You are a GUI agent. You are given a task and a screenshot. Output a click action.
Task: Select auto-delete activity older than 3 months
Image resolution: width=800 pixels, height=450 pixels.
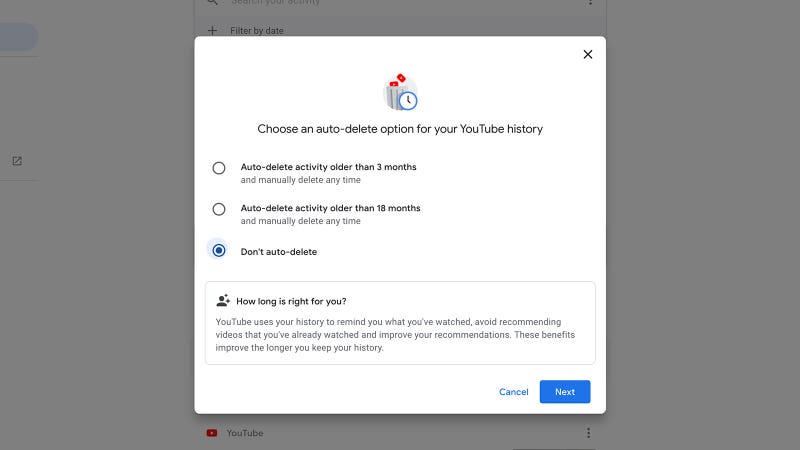(219, 168)
